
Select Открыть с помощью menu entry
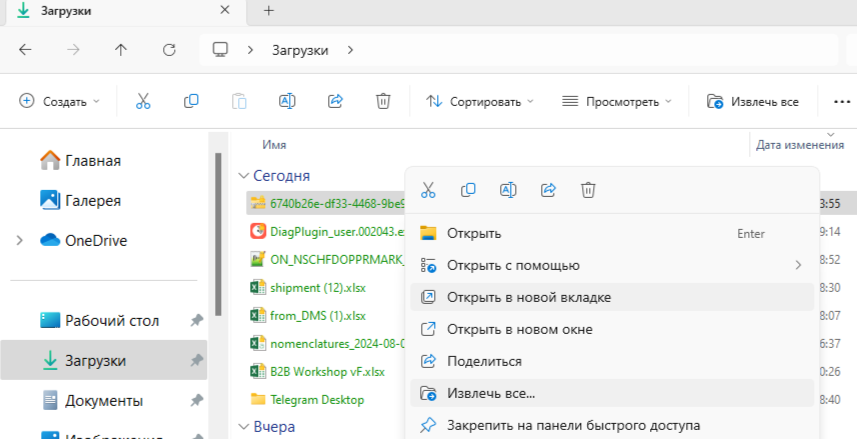612,265
